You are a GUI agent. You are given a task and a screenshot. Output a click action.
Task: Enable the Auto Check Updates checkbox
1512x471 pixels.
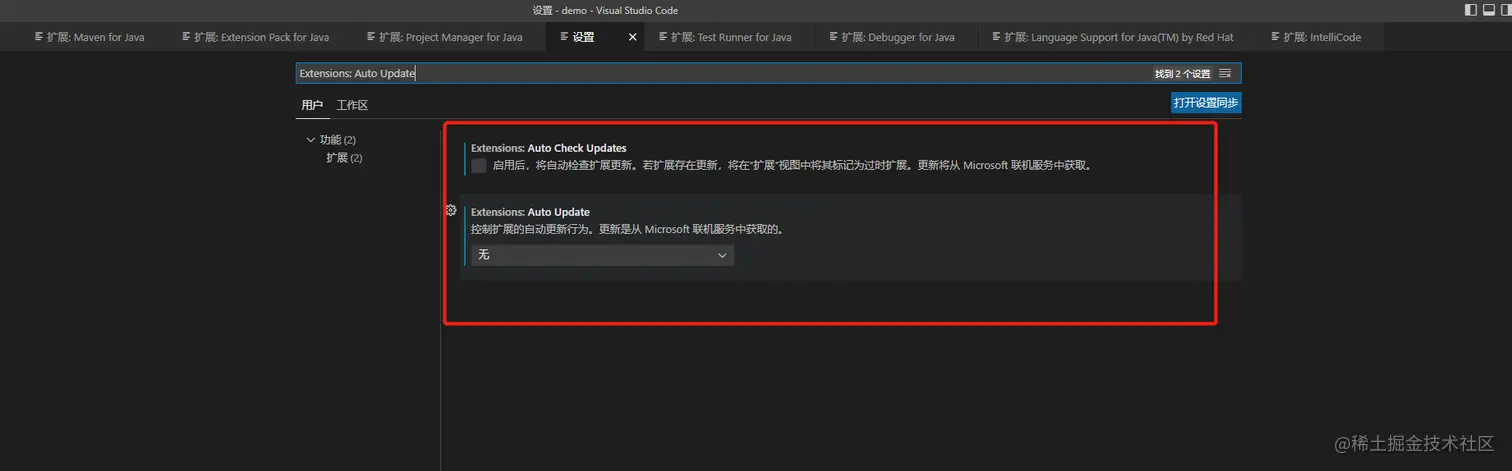[479, 166]
